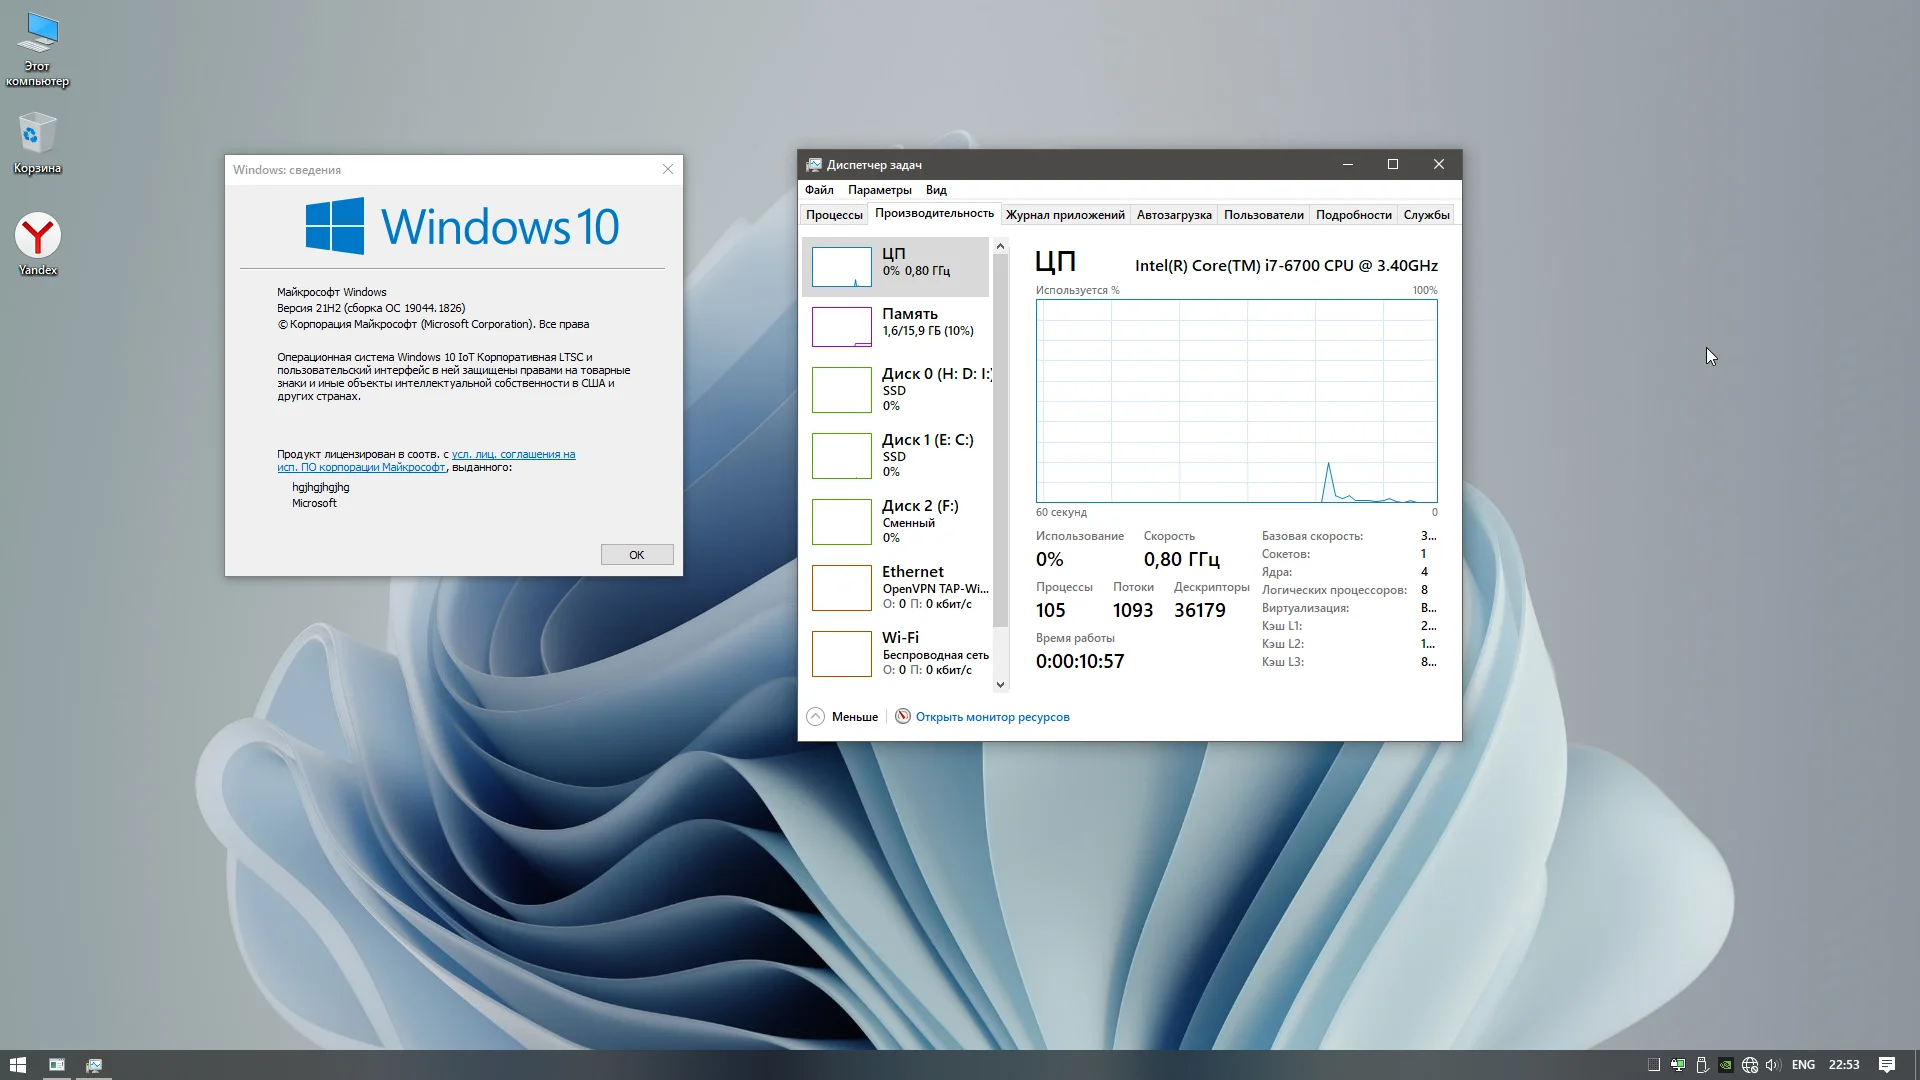Open resource monitor icon
The height and width of the screenshot is (1080, 1920).
coord(902,716)
